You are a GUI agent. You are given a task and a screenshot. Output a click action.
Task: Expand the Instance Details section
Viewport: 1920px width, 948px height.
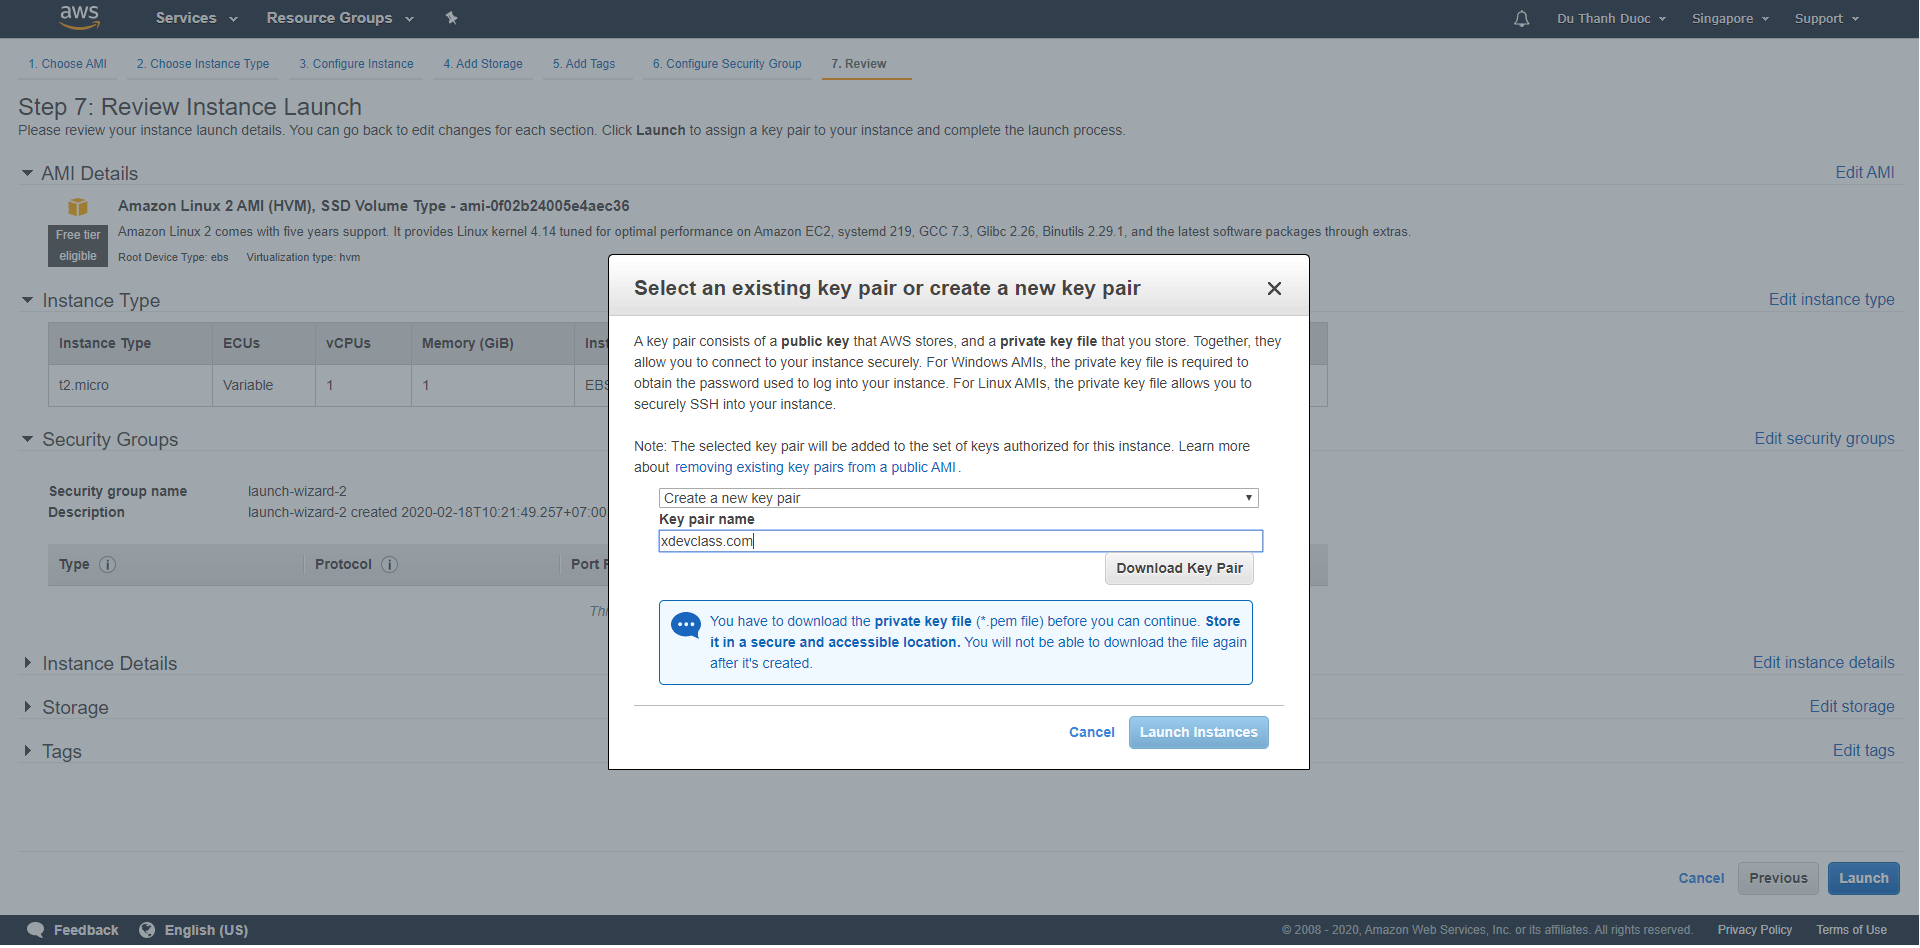(x=27, y=663)
